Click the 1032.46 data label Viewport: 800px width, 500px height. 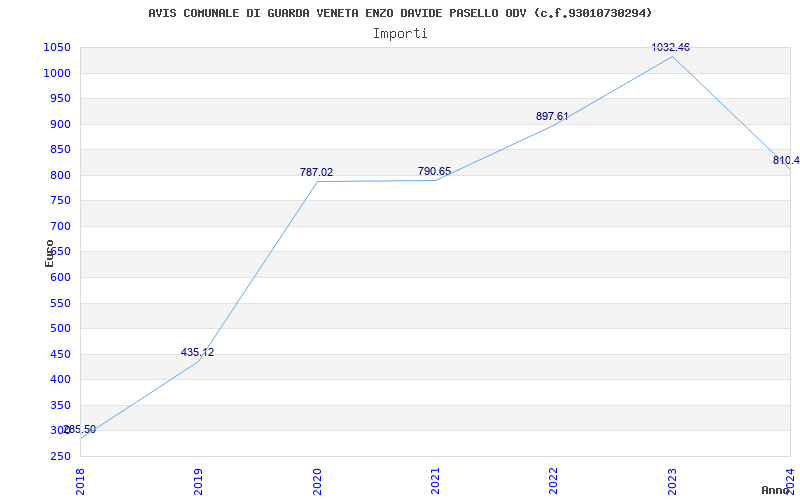pos(670,47)
